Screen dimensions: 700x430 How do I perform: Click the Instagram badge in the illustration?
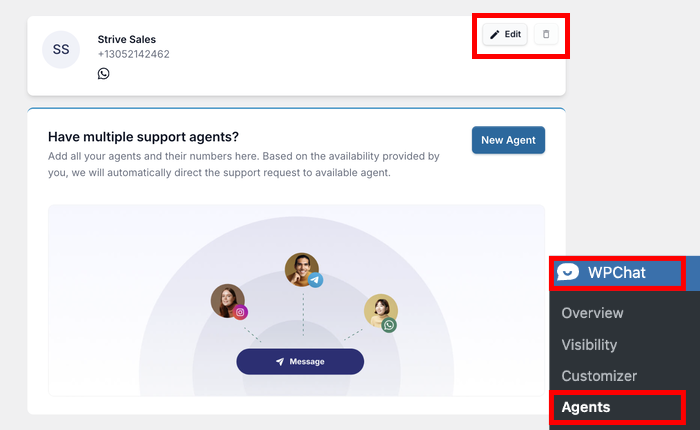[240, 312]
